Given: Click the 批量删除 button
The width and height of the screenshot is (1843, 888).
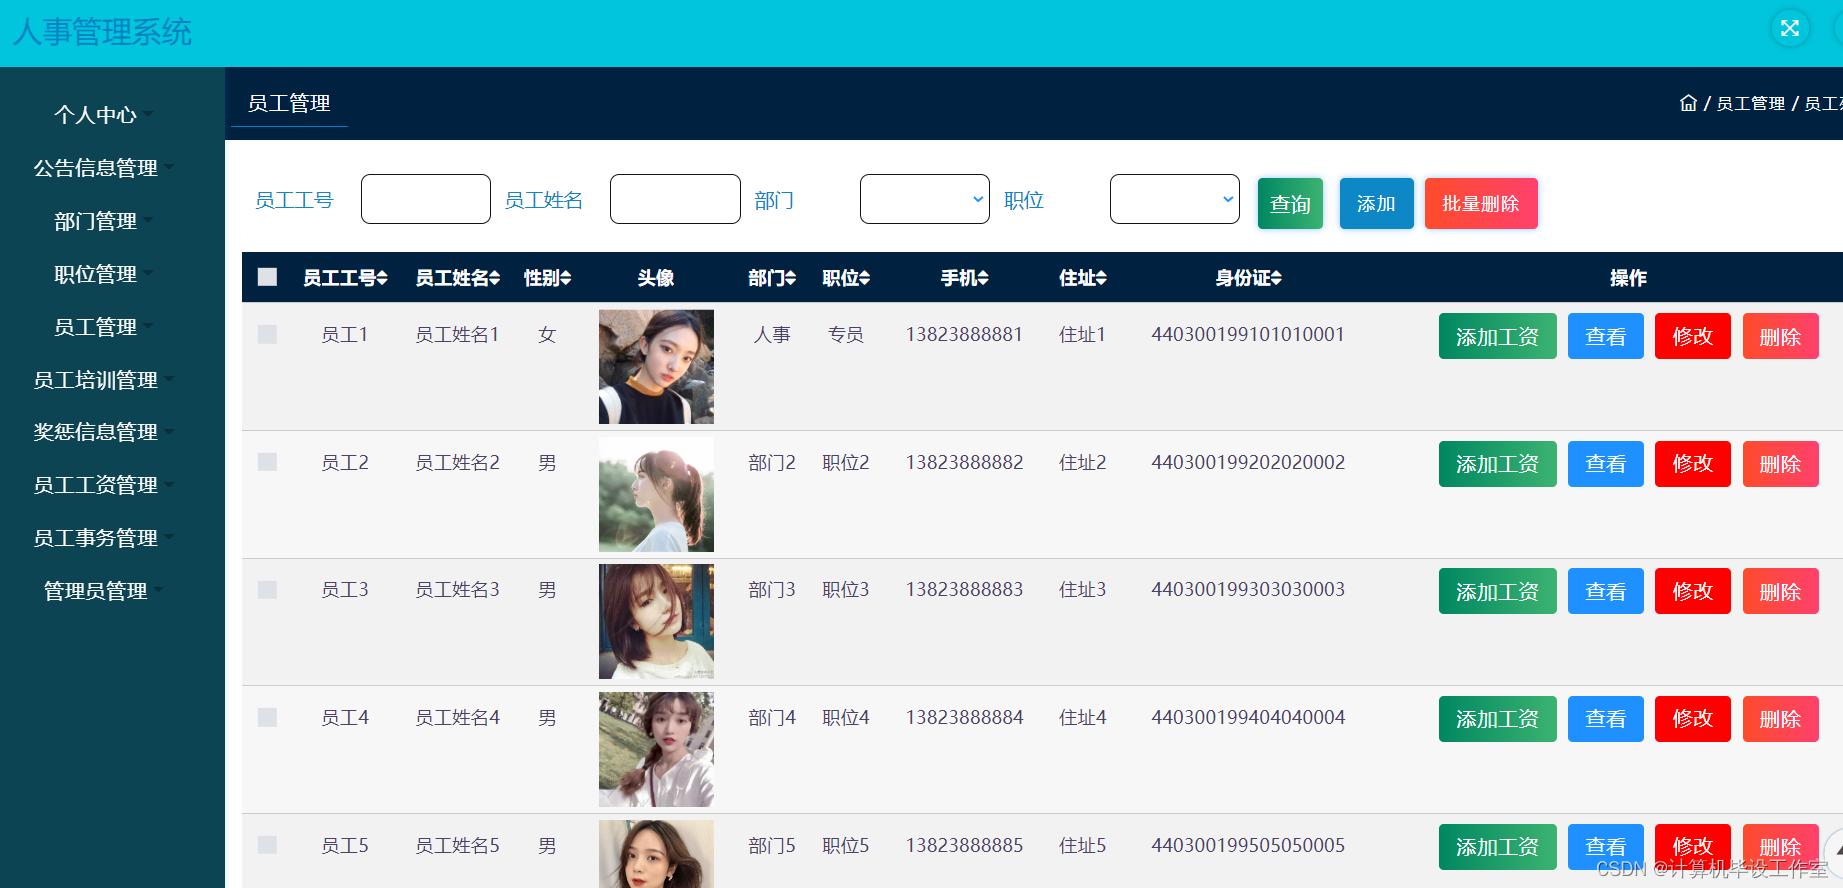Looking at the screenshot, I should [x=1481, y=204].
